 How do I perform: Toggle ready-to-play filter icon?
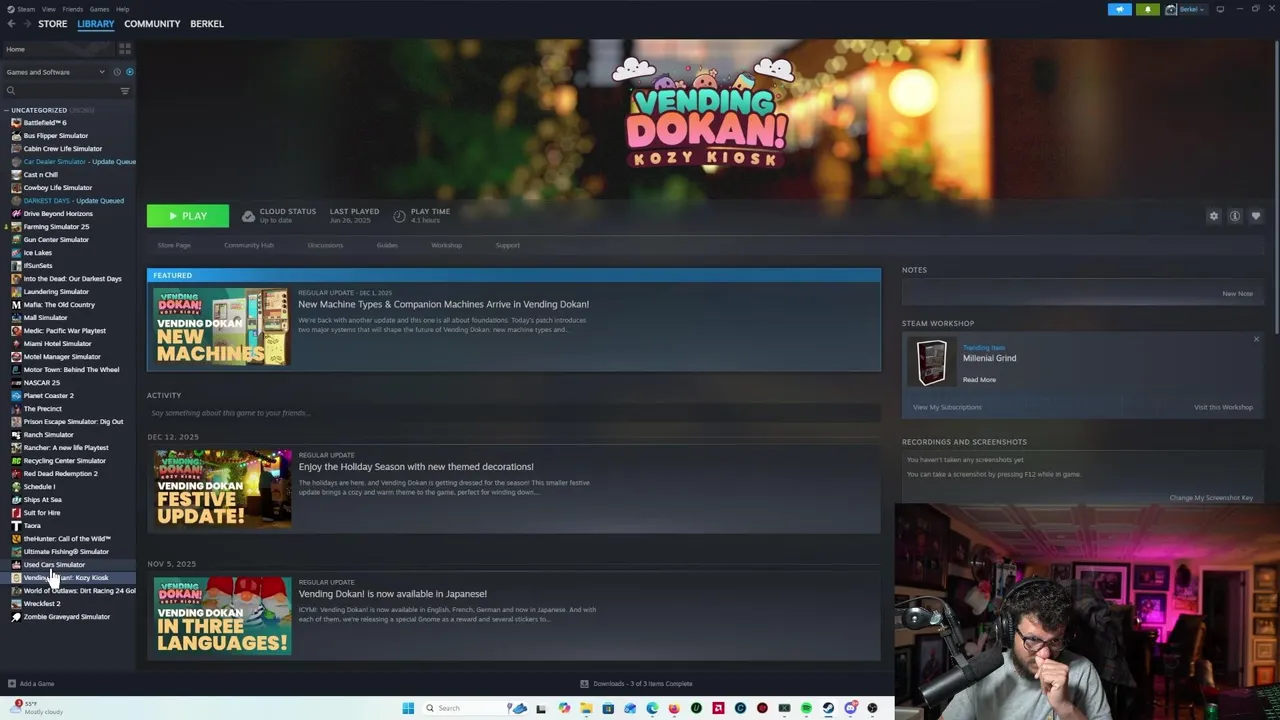pyautogui.click(x=129, y=72)
